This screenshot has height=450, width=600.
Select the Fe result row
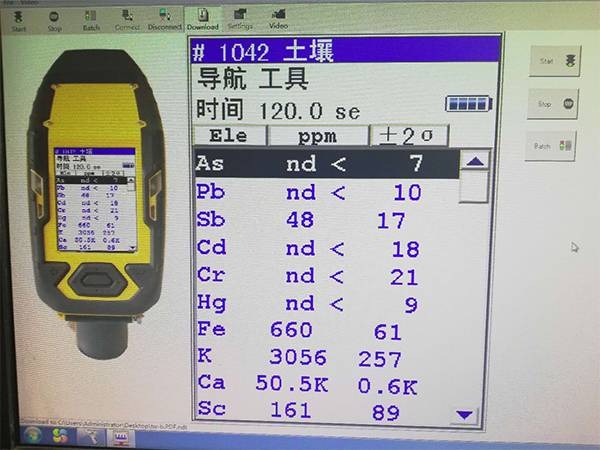327,330
